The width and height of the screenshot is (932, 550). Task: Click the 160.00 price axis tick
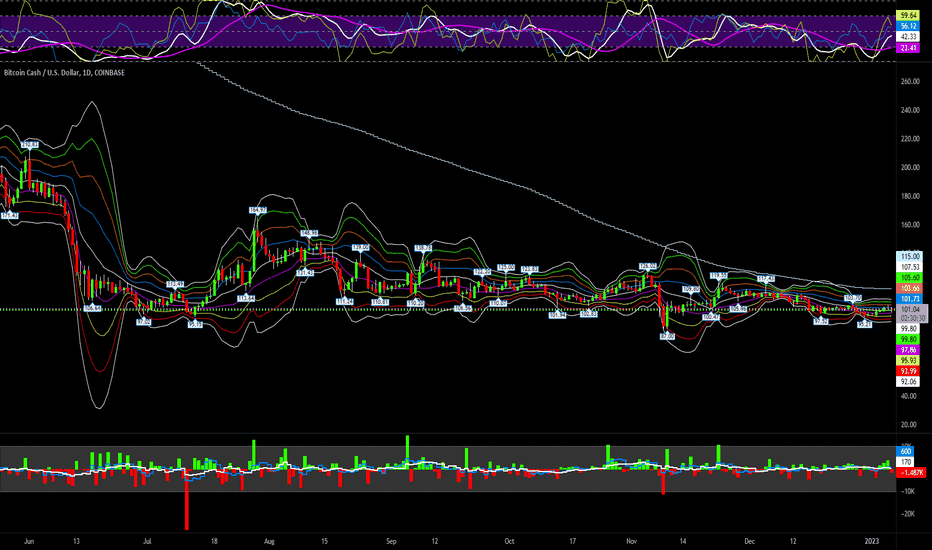(910, 225)
